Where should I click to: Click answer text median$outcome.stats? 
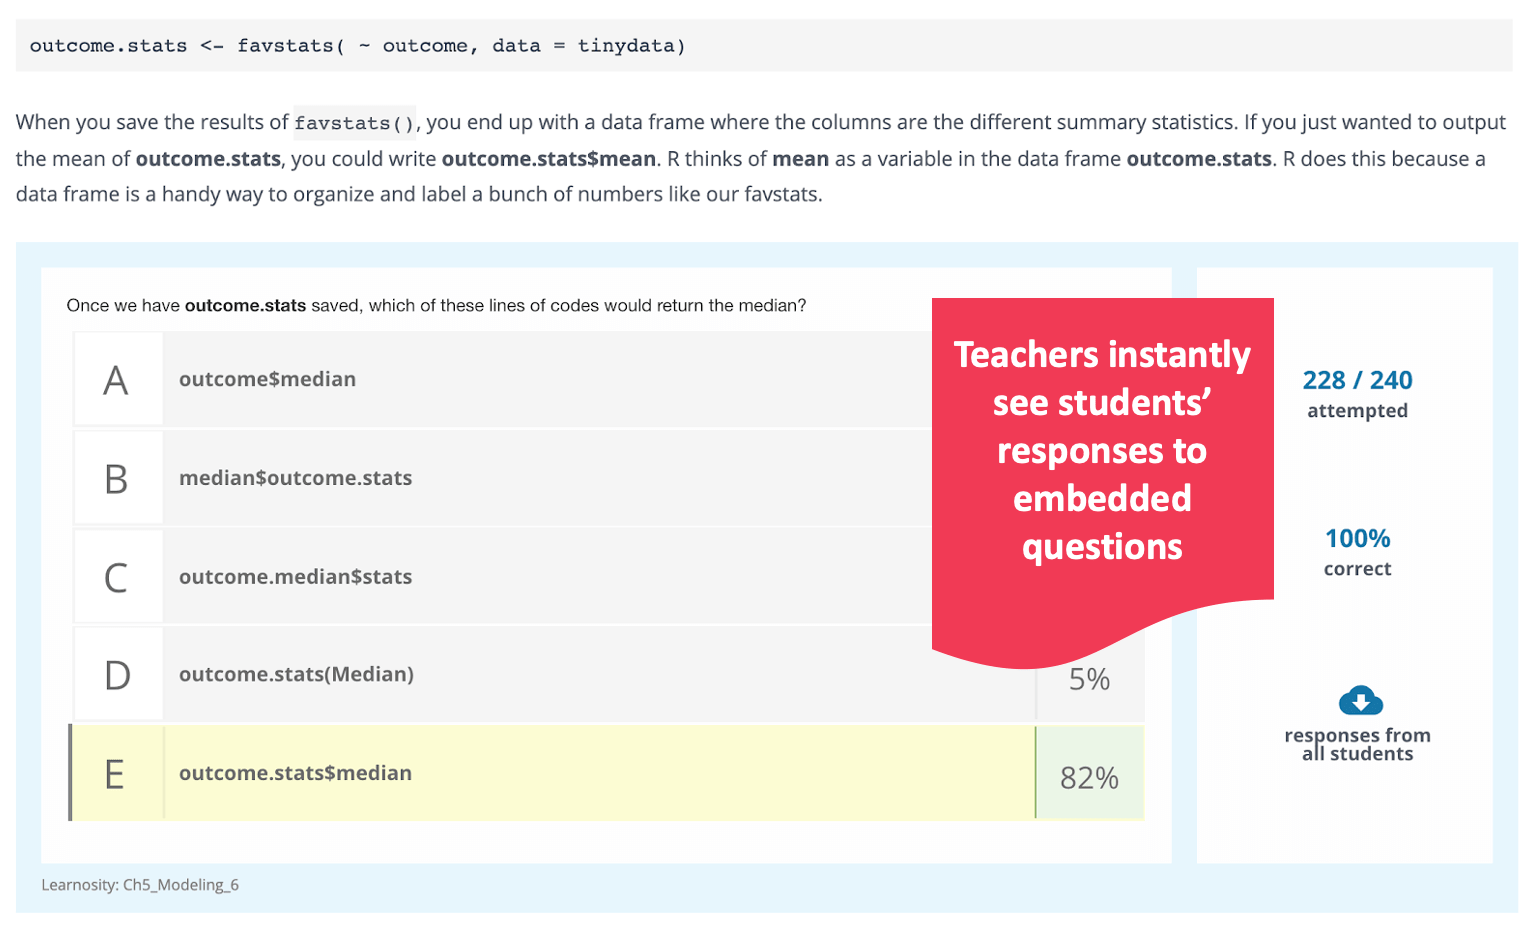(295, 478)
